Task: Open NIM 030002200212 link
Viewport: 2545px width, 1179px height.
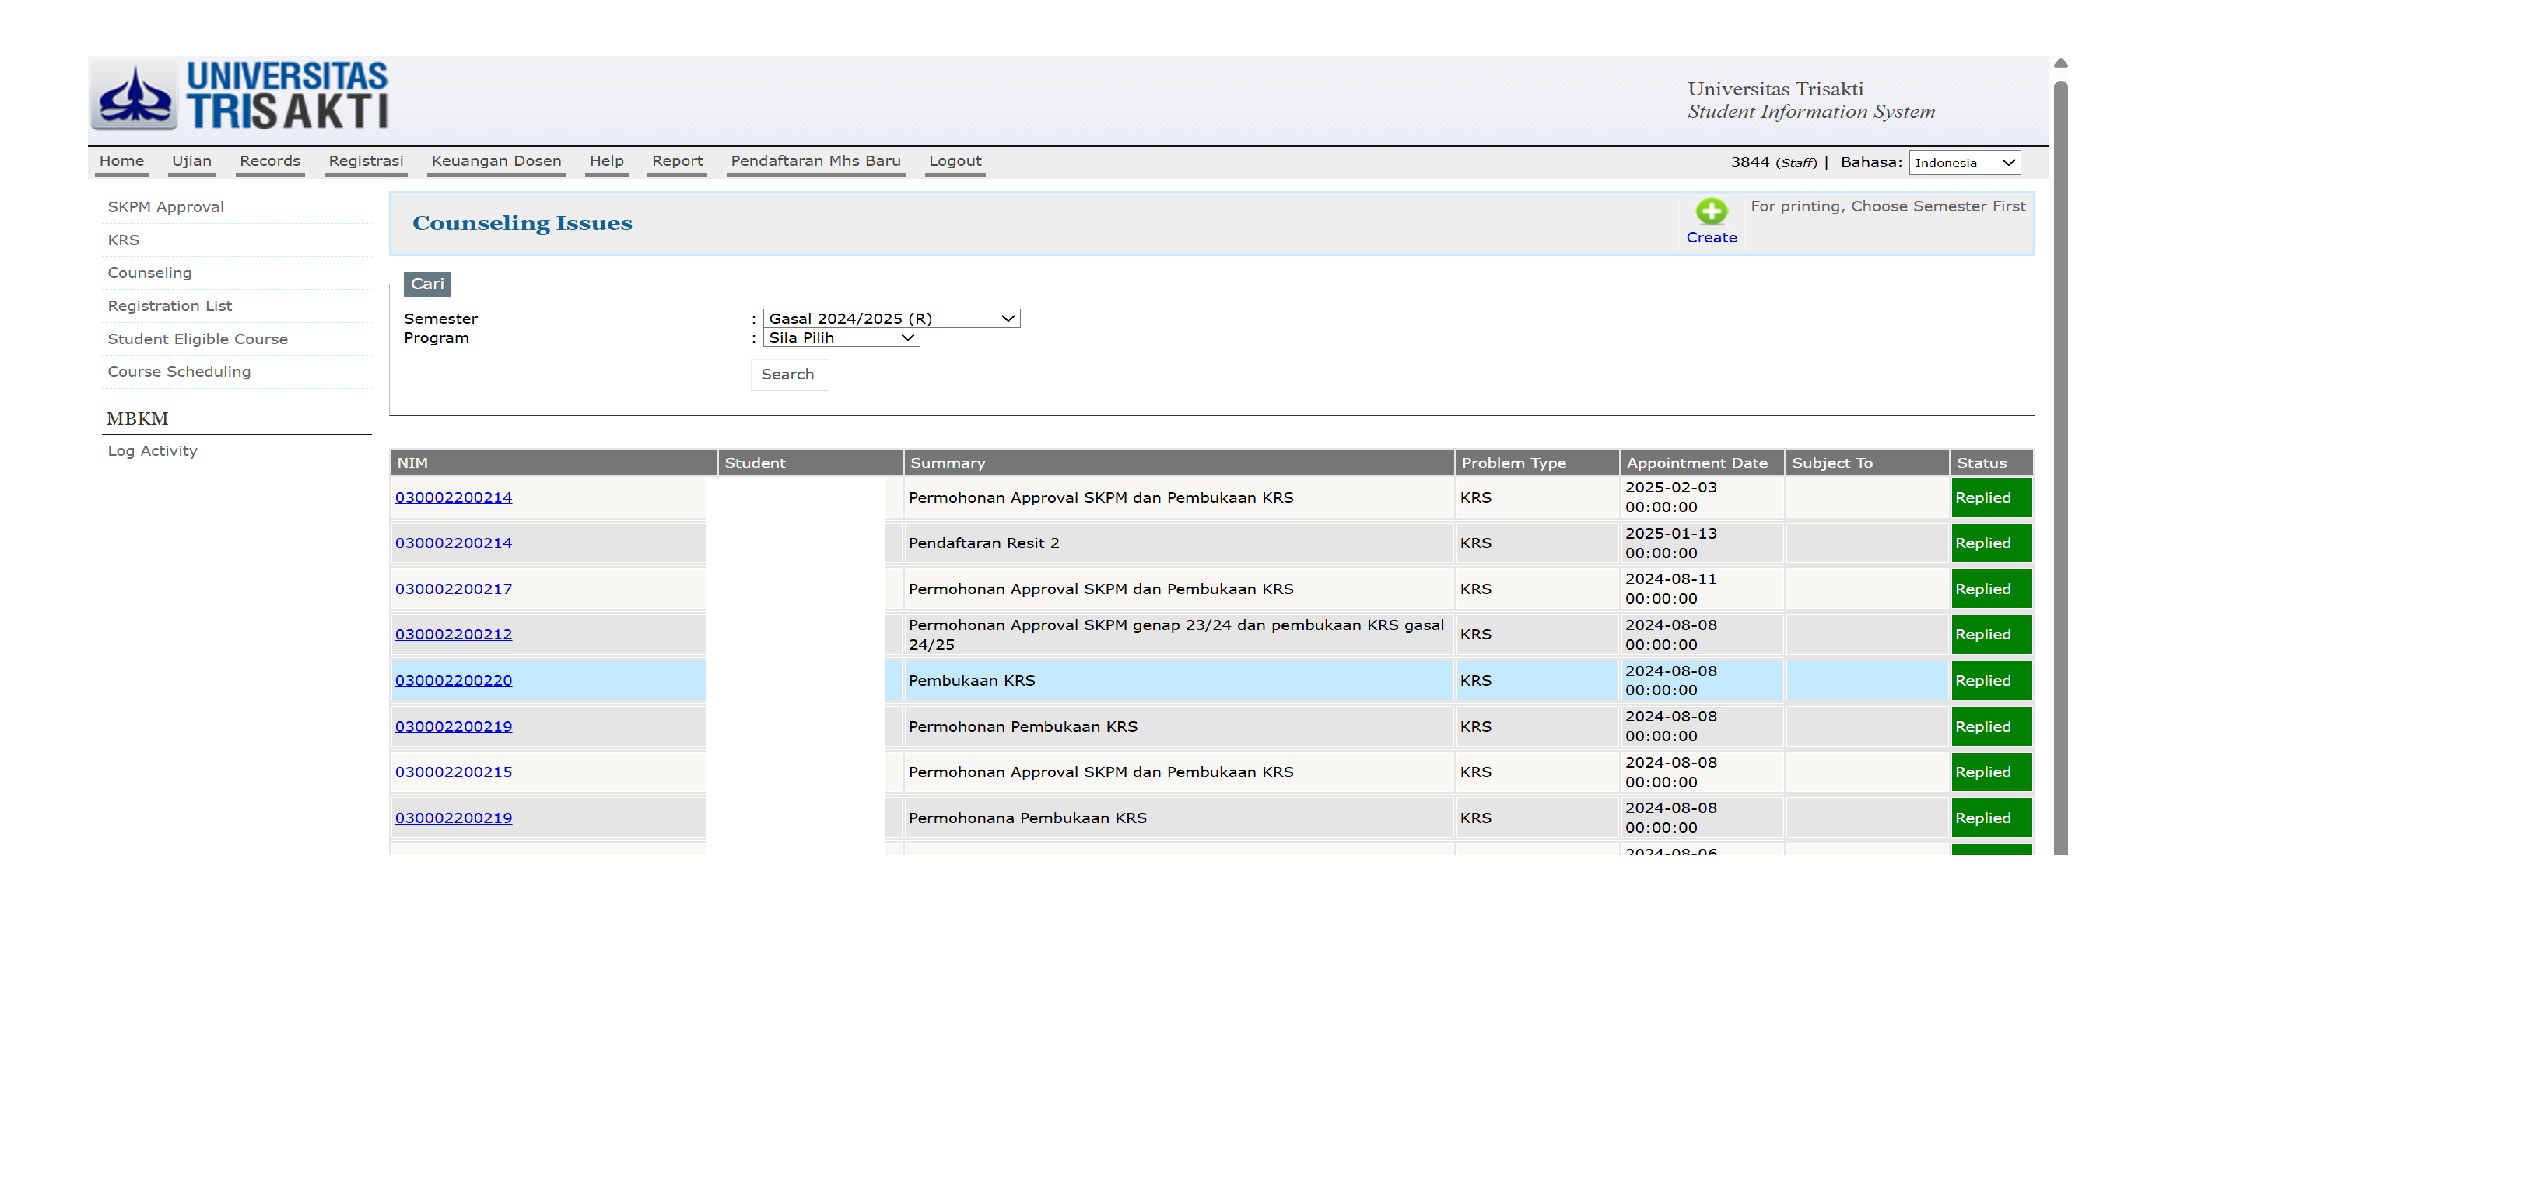Action: (454, 634)
